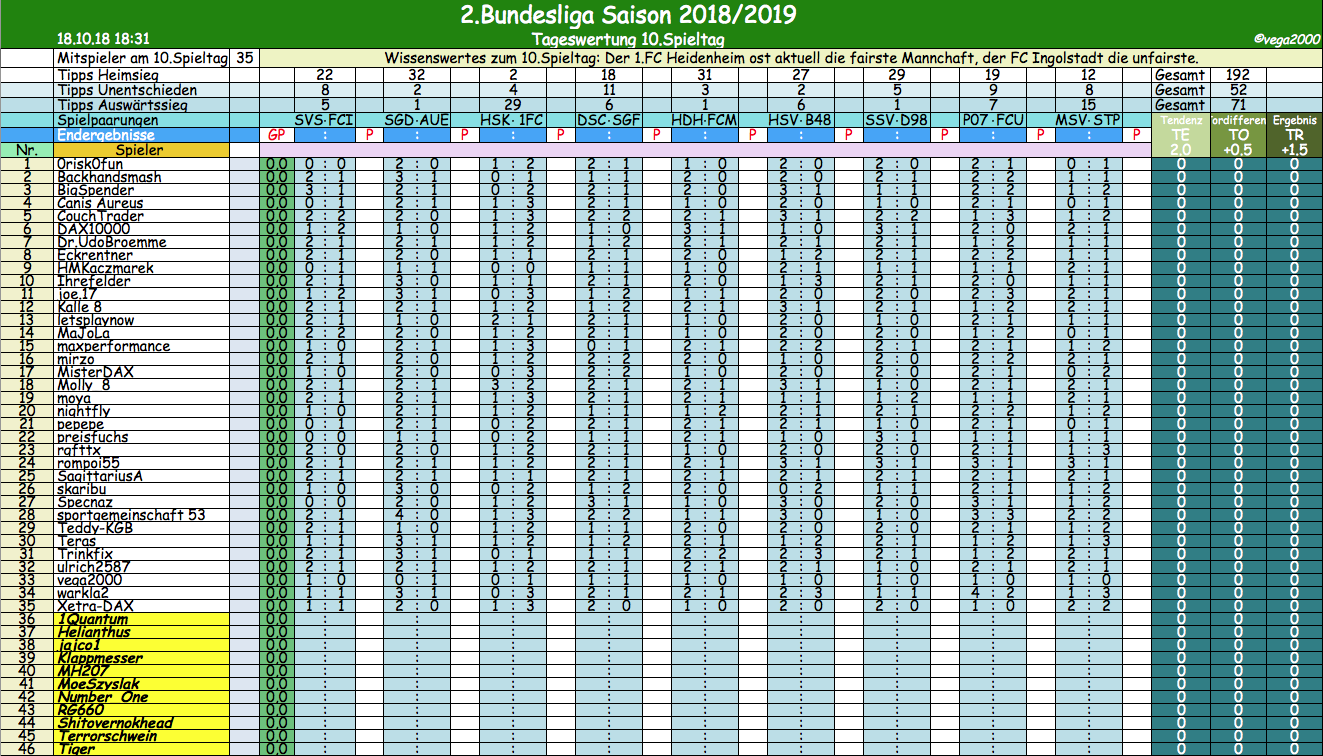Select player name "SagittariusA"
The width and height of the screenshot is (1323, 756).
tap(100, 476)
